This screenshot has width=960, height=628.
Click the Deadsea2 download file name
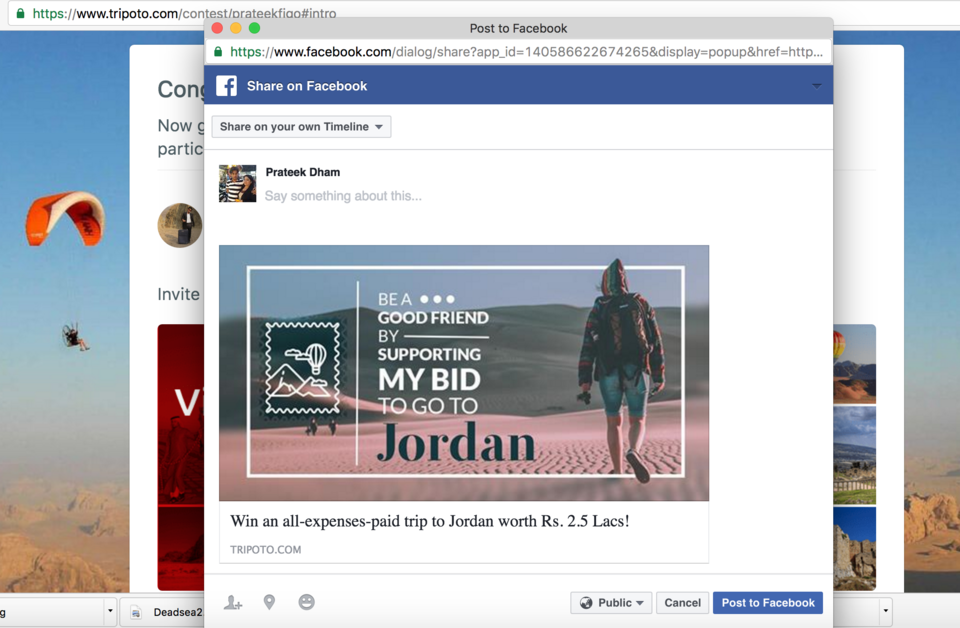(178, 612)
